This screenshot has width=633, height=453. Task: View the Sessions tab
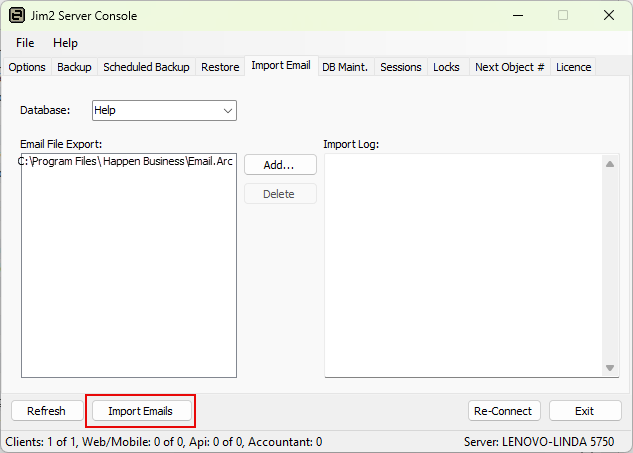point(400,67)
